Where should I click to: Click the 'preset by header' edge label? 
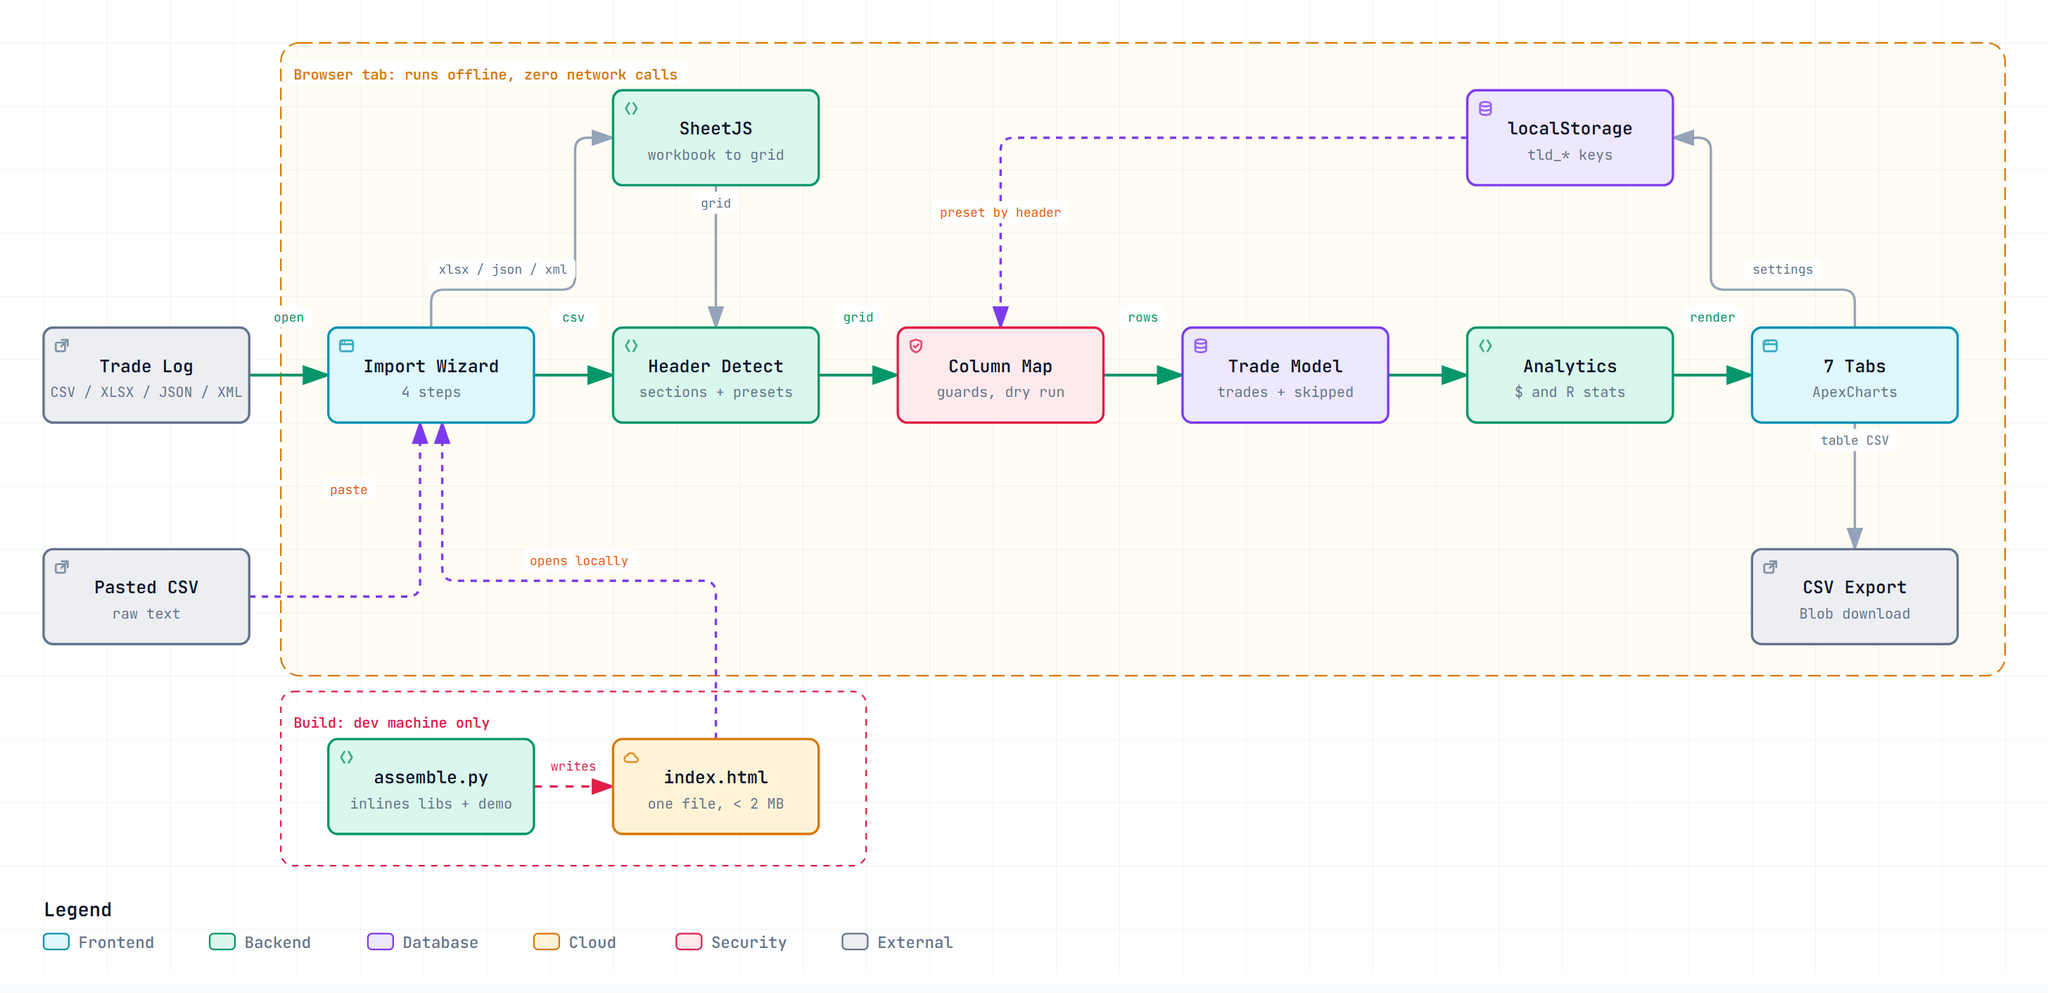tap(1000, 213)
